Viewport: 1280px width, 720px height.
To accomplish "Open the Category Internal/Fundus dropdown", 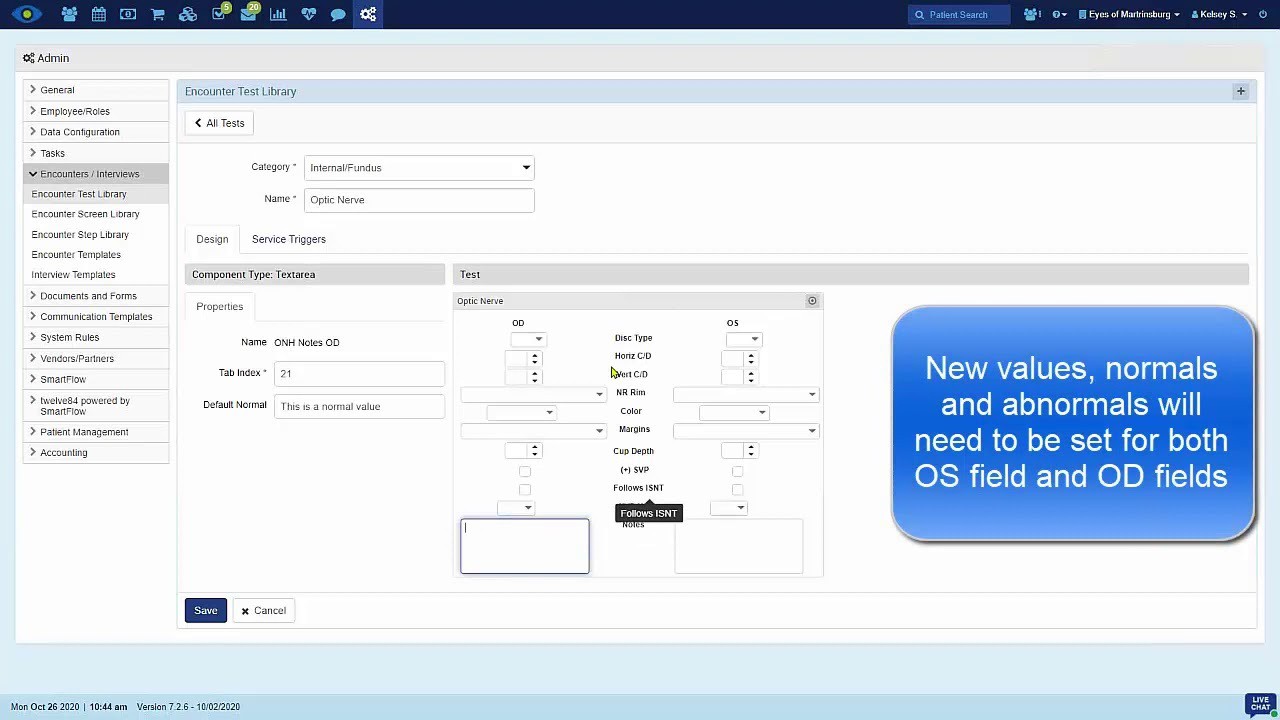I will click(419, 168).
